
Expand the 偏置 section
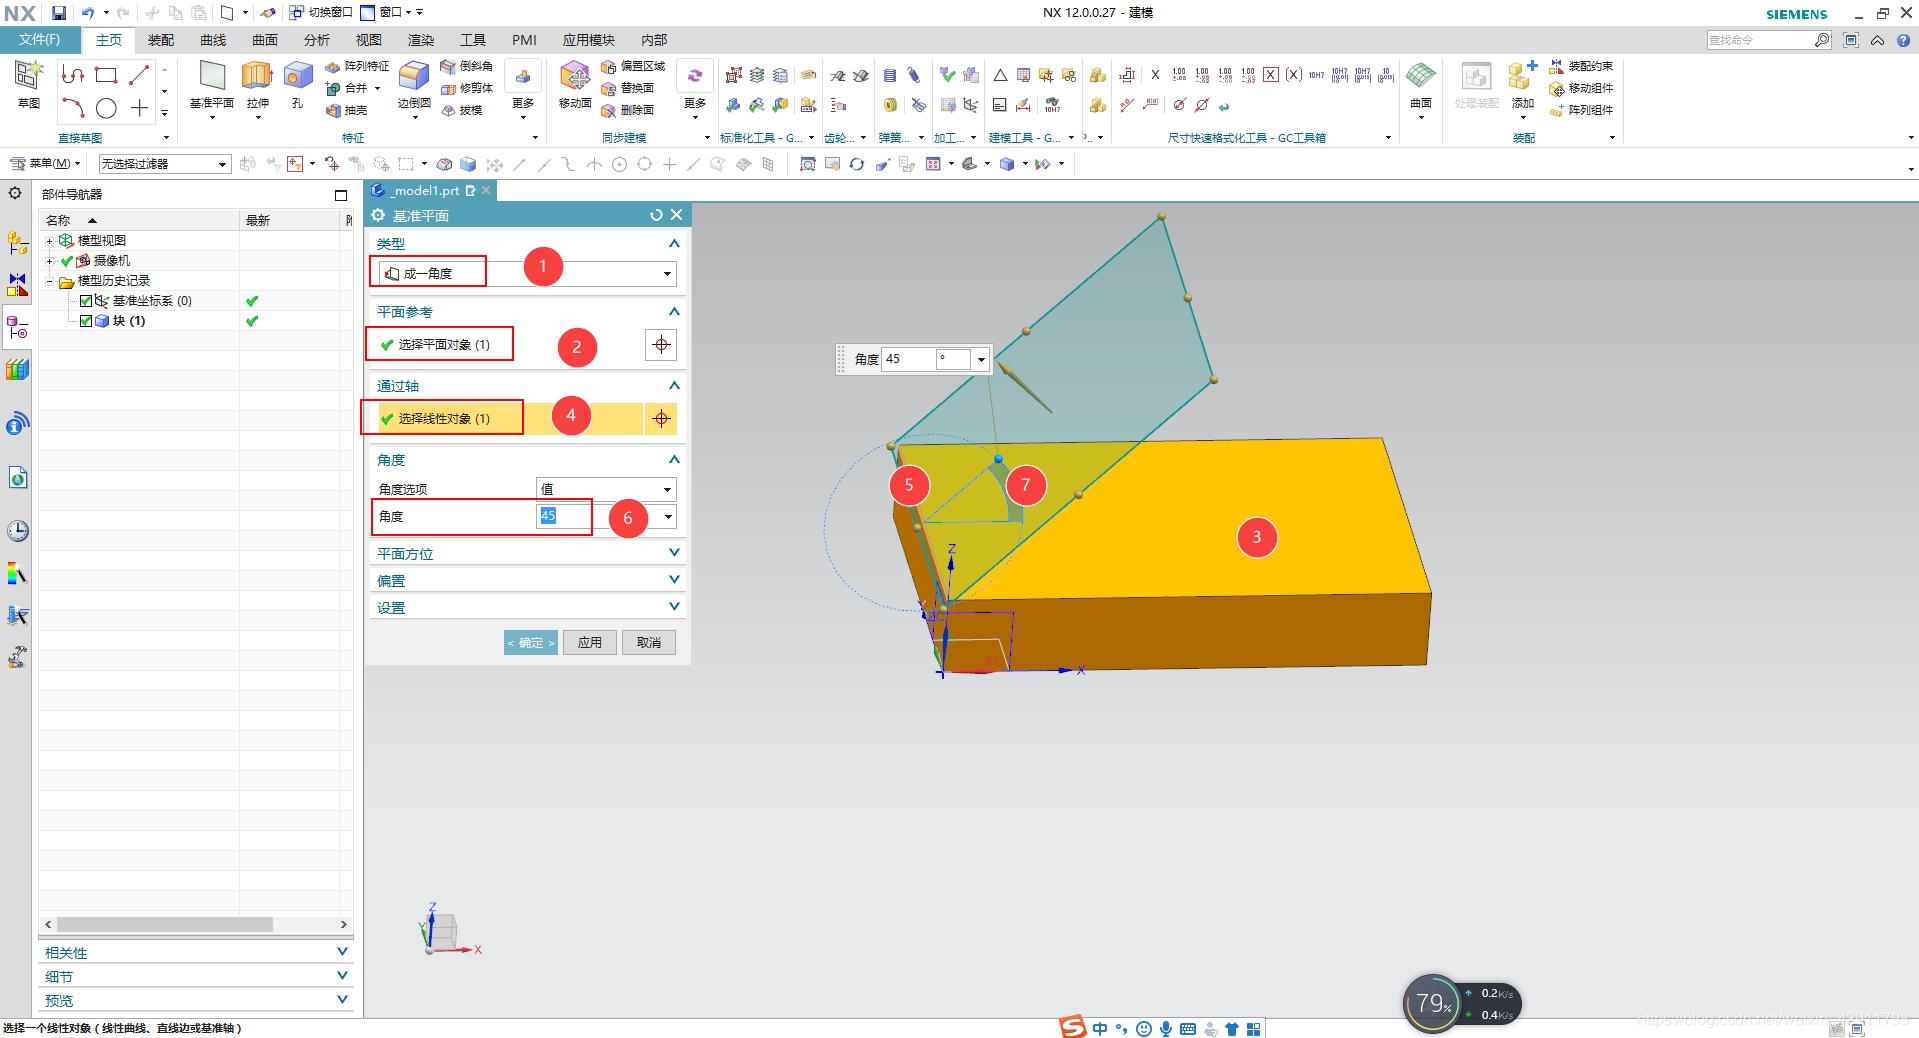coord(674,580)
